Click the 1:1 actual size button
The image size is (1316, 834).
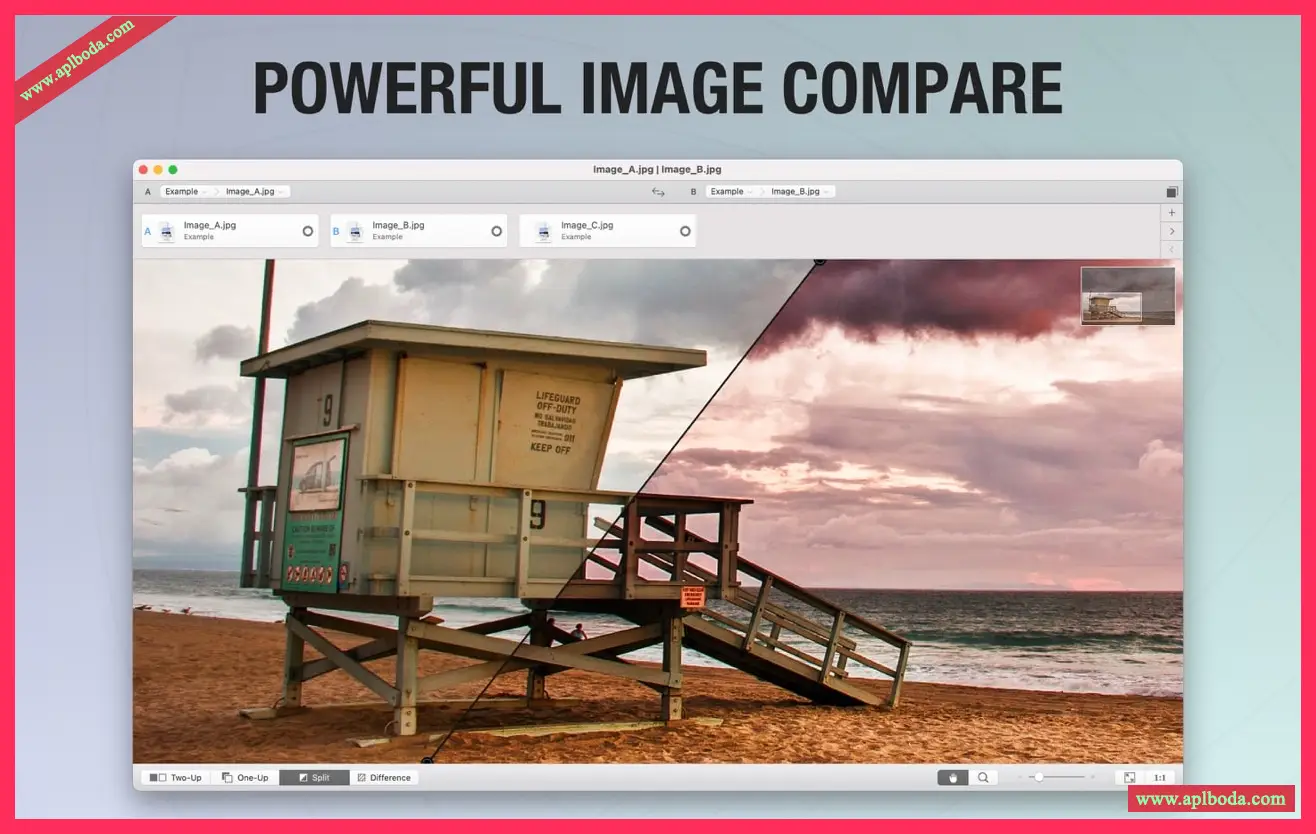pyautogui.click(x=1160, y=777)
